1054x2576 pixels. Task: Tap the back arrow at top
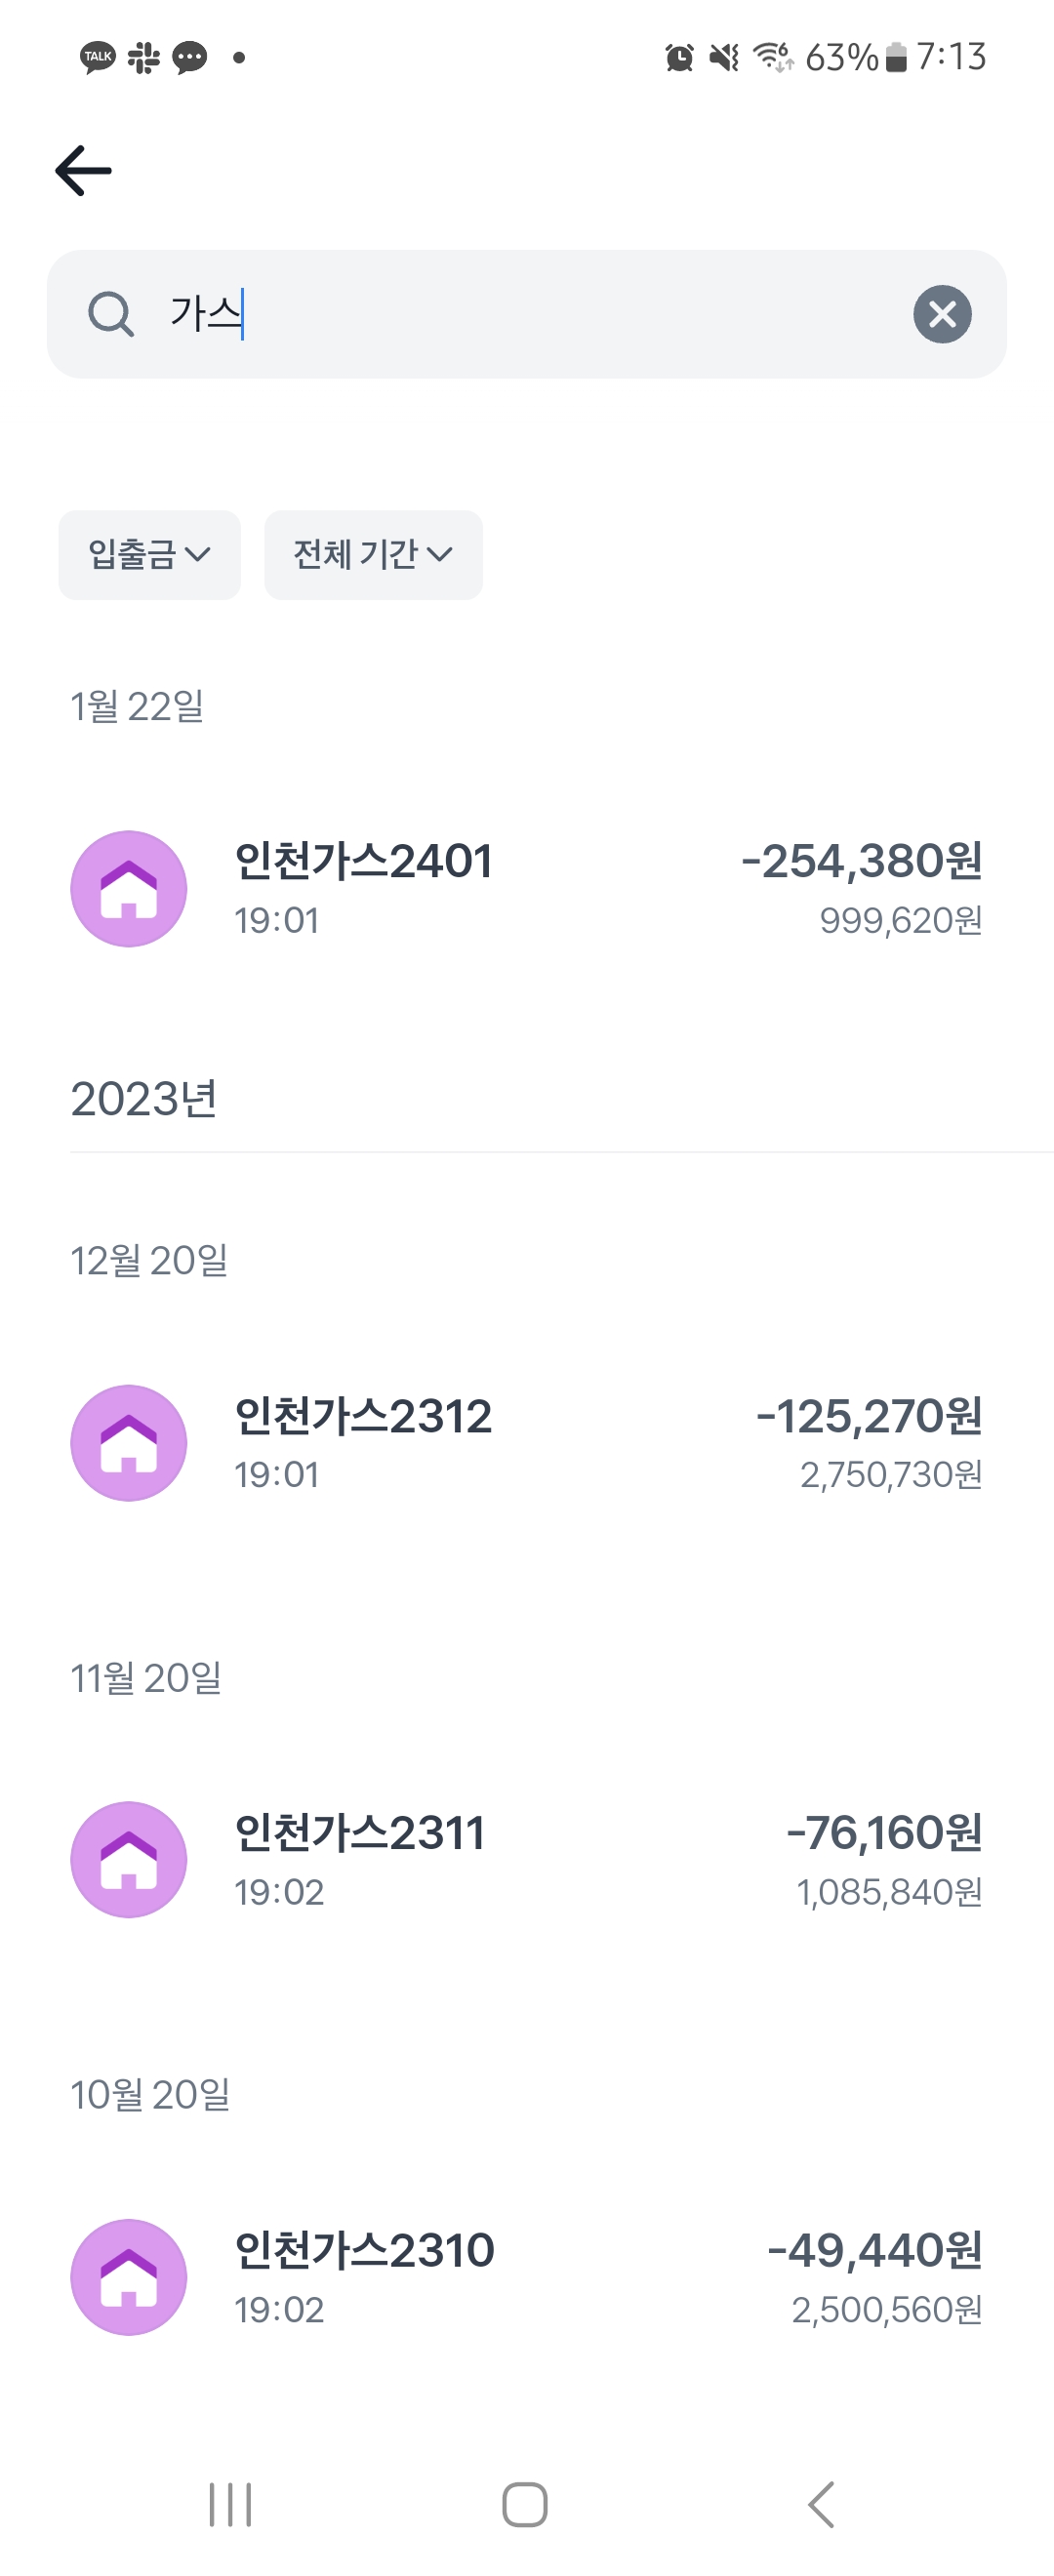pos(83,170)
